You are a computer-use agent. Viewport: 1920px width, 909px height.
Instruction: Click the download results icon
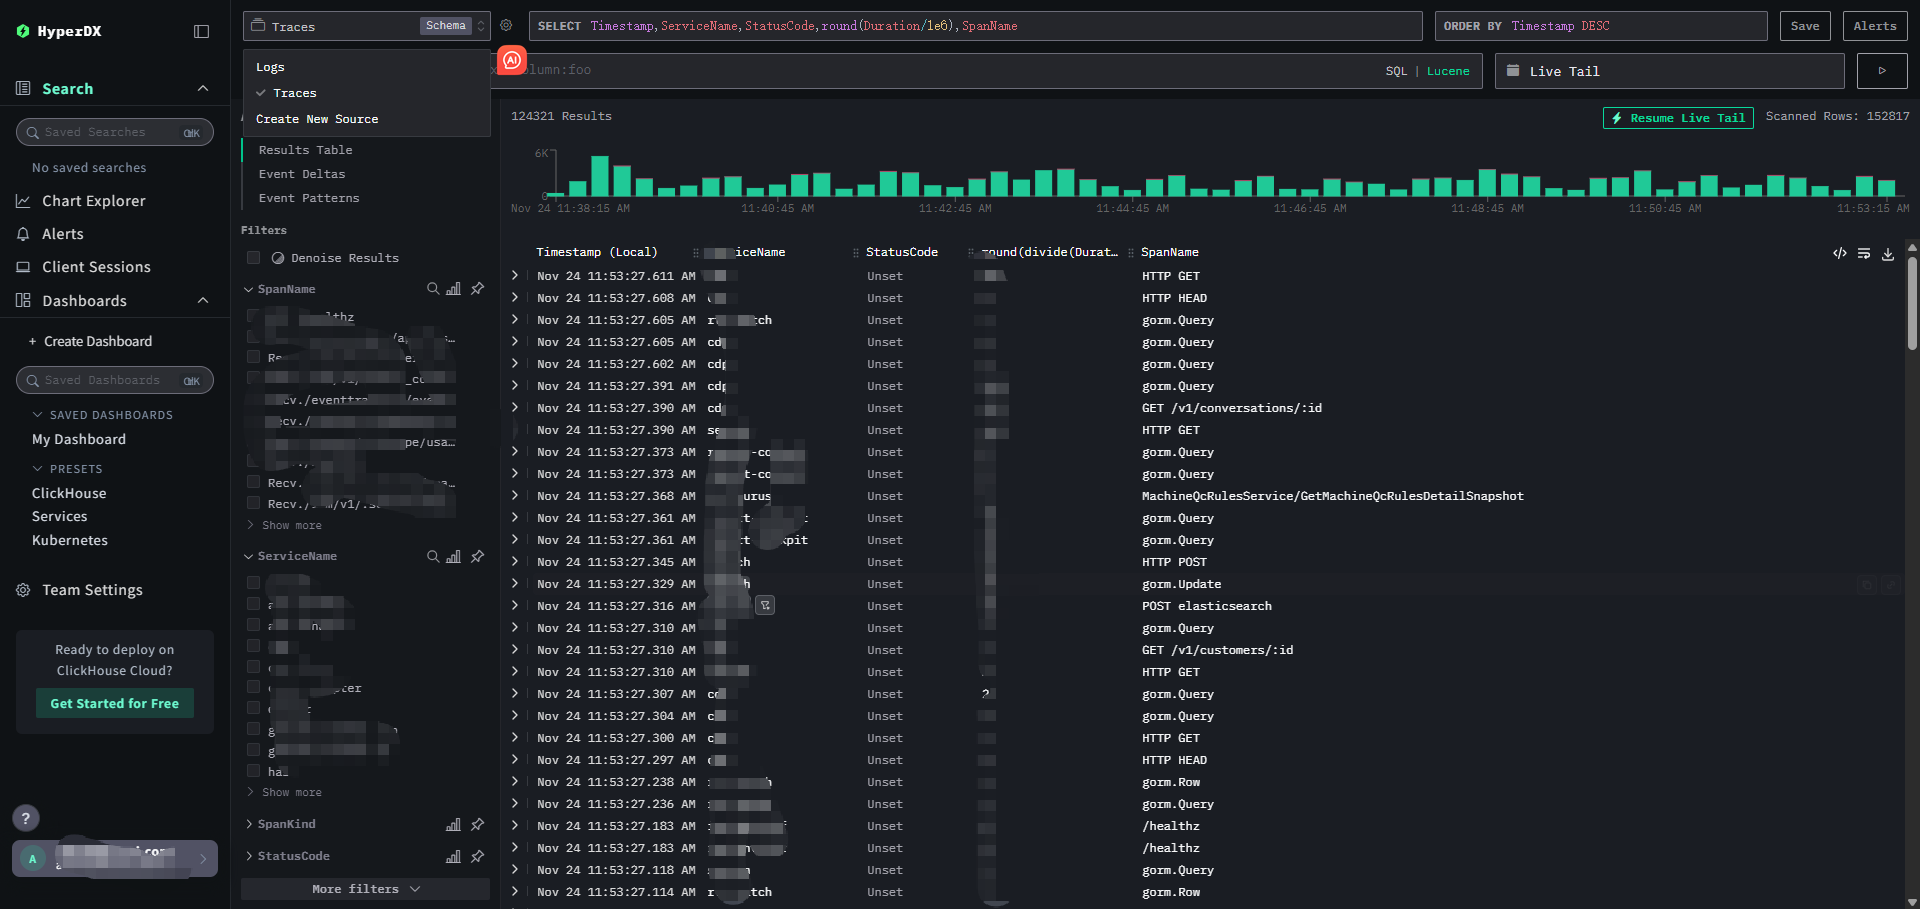pos(1888,254)
